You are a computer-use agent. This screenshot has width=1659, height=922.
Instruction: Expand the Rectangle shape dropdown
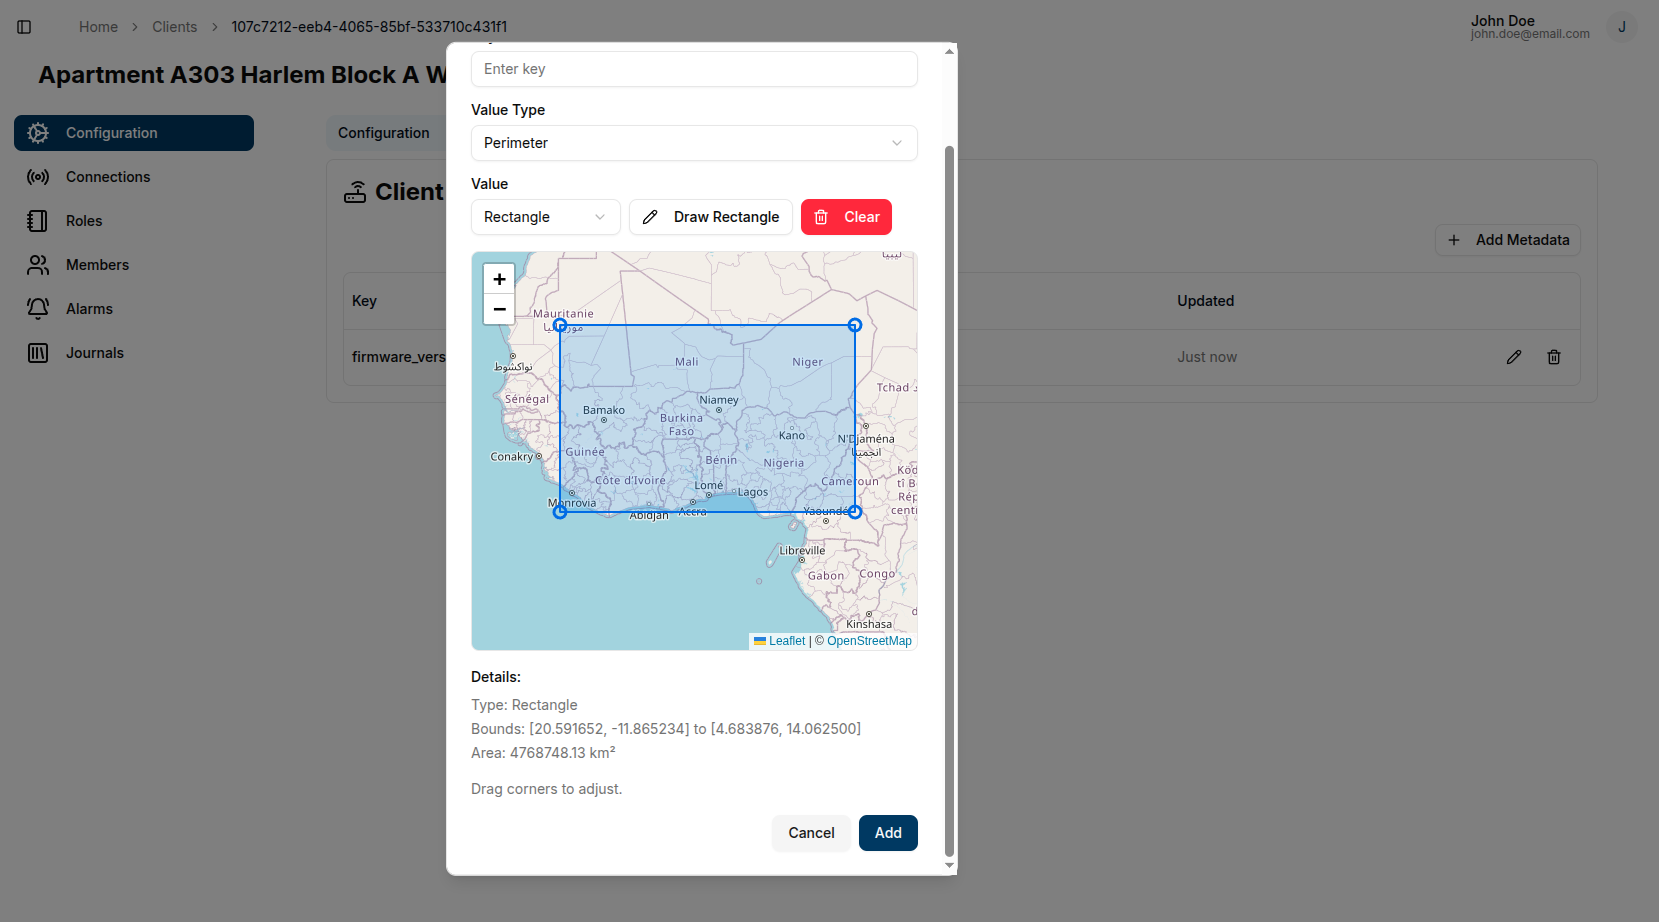(x=545, y=217)
